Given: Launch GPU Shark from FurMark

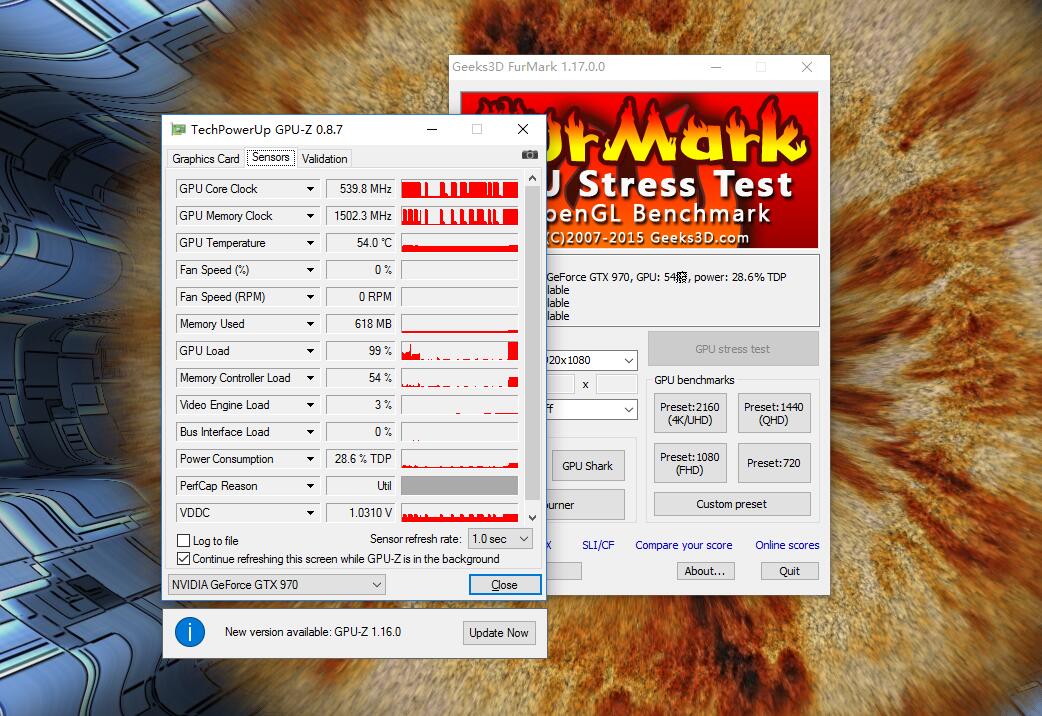Looking at the screenshot, I should tap(588, 466).
